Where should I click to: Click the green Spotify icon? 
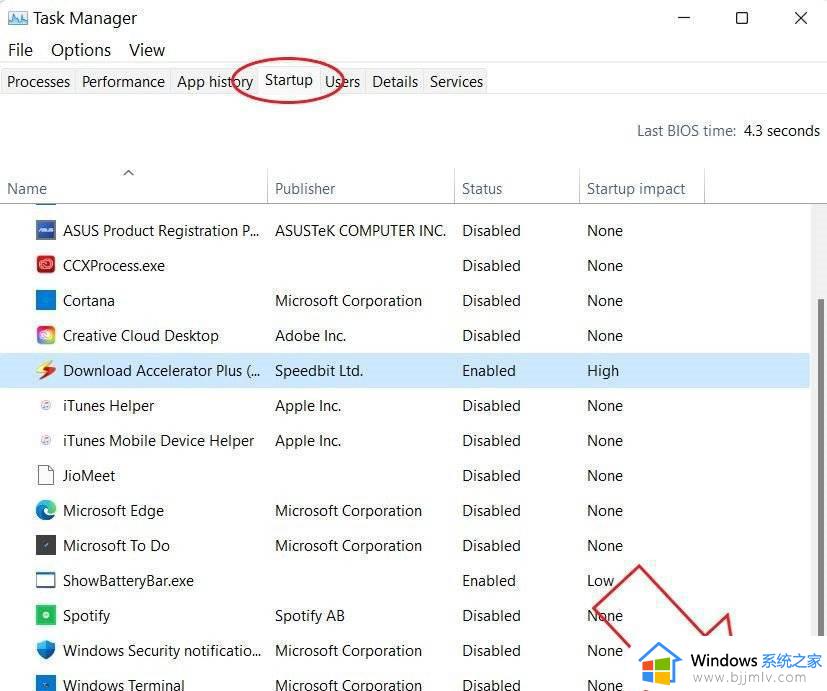pos(46,615)
